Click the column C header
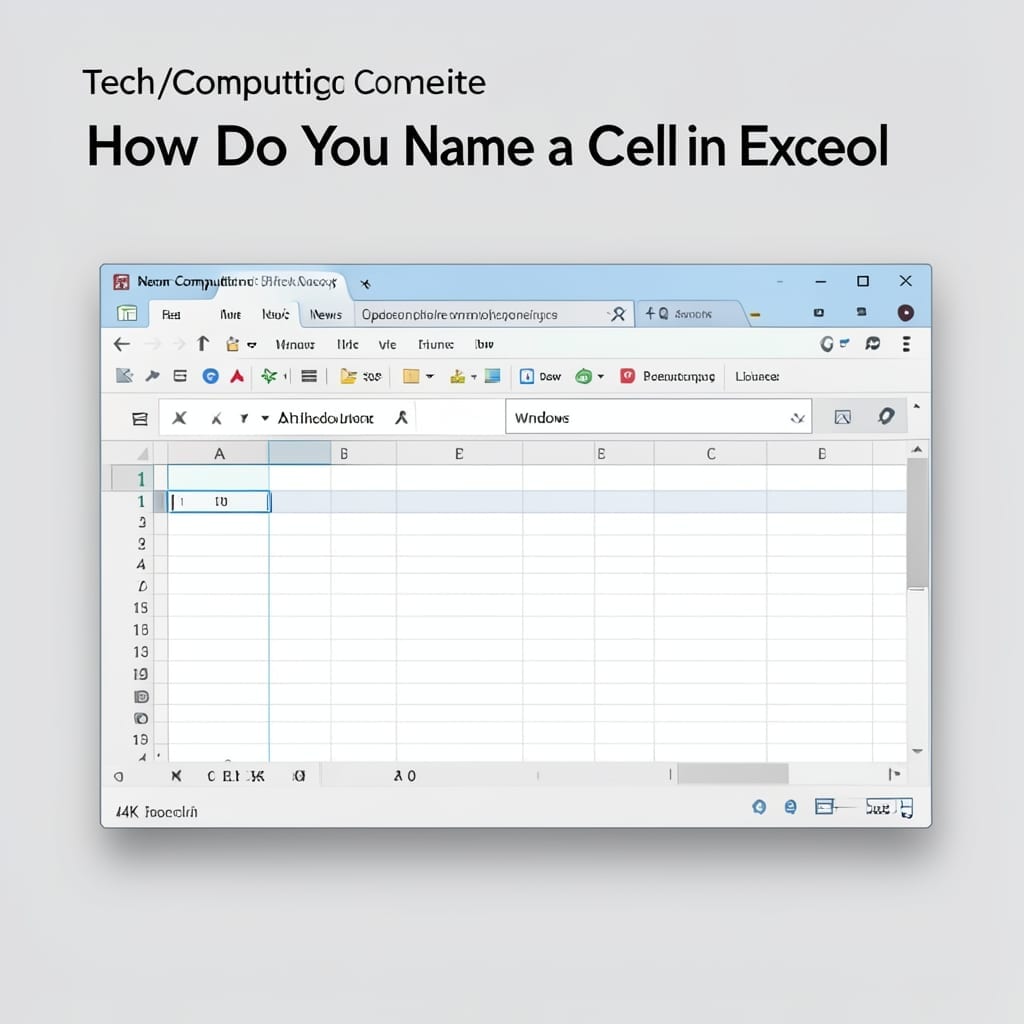This screenshot has width=1024, height=1024. [x=711, y=453]
